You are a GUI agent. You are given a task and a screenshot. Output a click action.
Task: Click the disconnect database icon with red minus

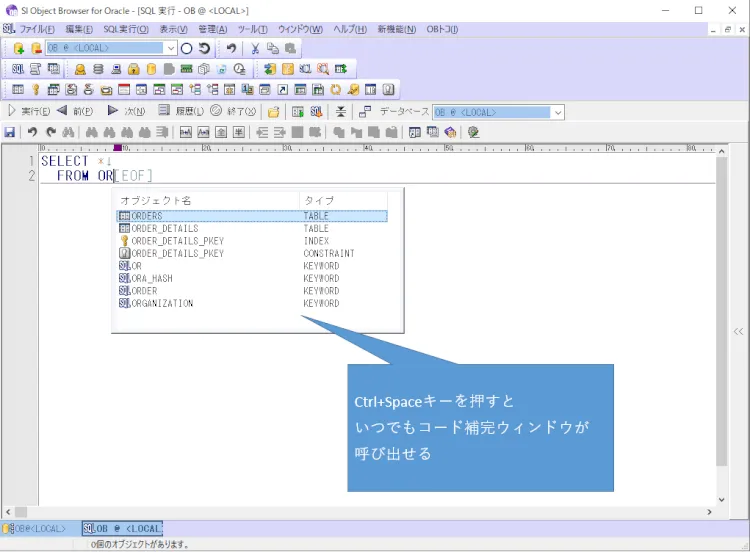tap(36, 48)
